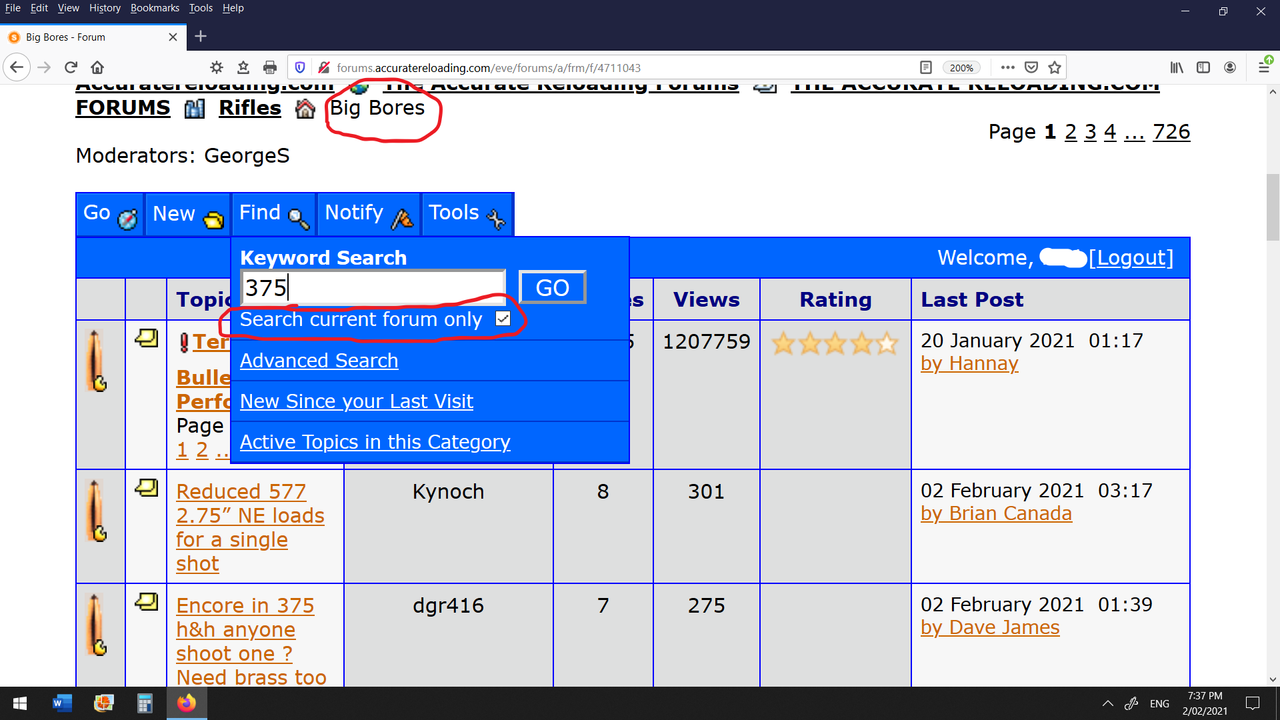
Task: Click GO to run keyword search
Action: tap(553, 288)
